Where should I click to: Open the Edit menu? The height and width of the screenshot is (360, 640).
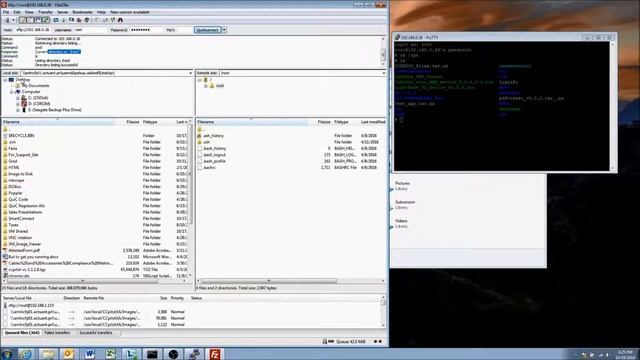tap(17, 12)
